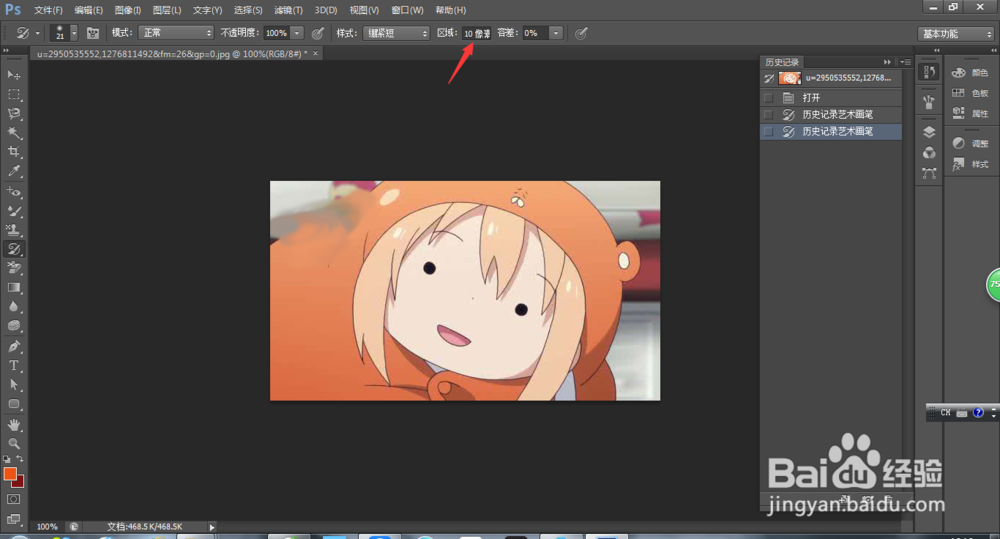The width and height of the screenshot is (1000, 539).
Task: Change the screen mode
Action: (13, 519)
